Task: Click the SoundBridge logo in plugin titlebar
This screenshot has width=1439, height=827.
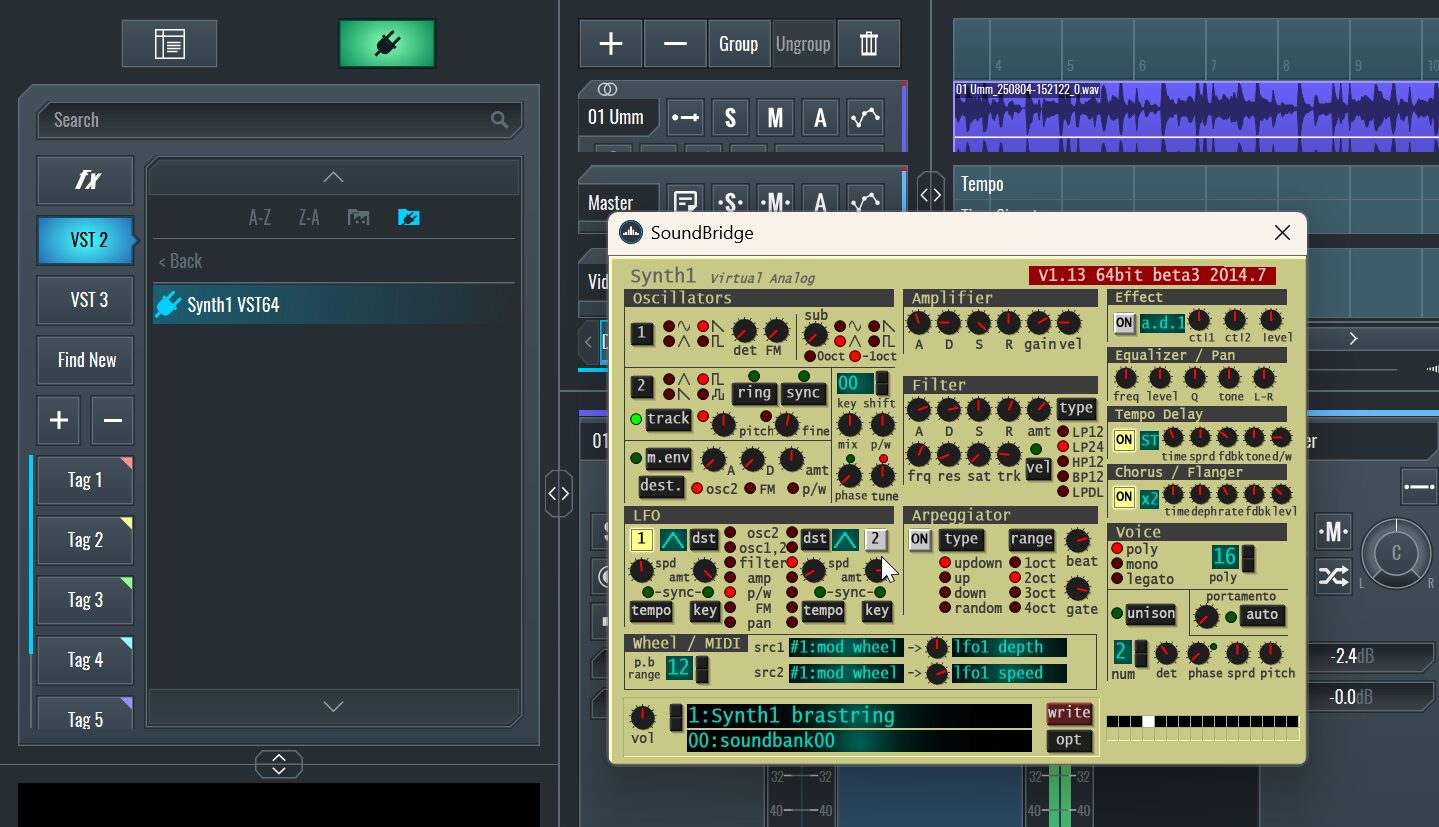Action: 631,233
